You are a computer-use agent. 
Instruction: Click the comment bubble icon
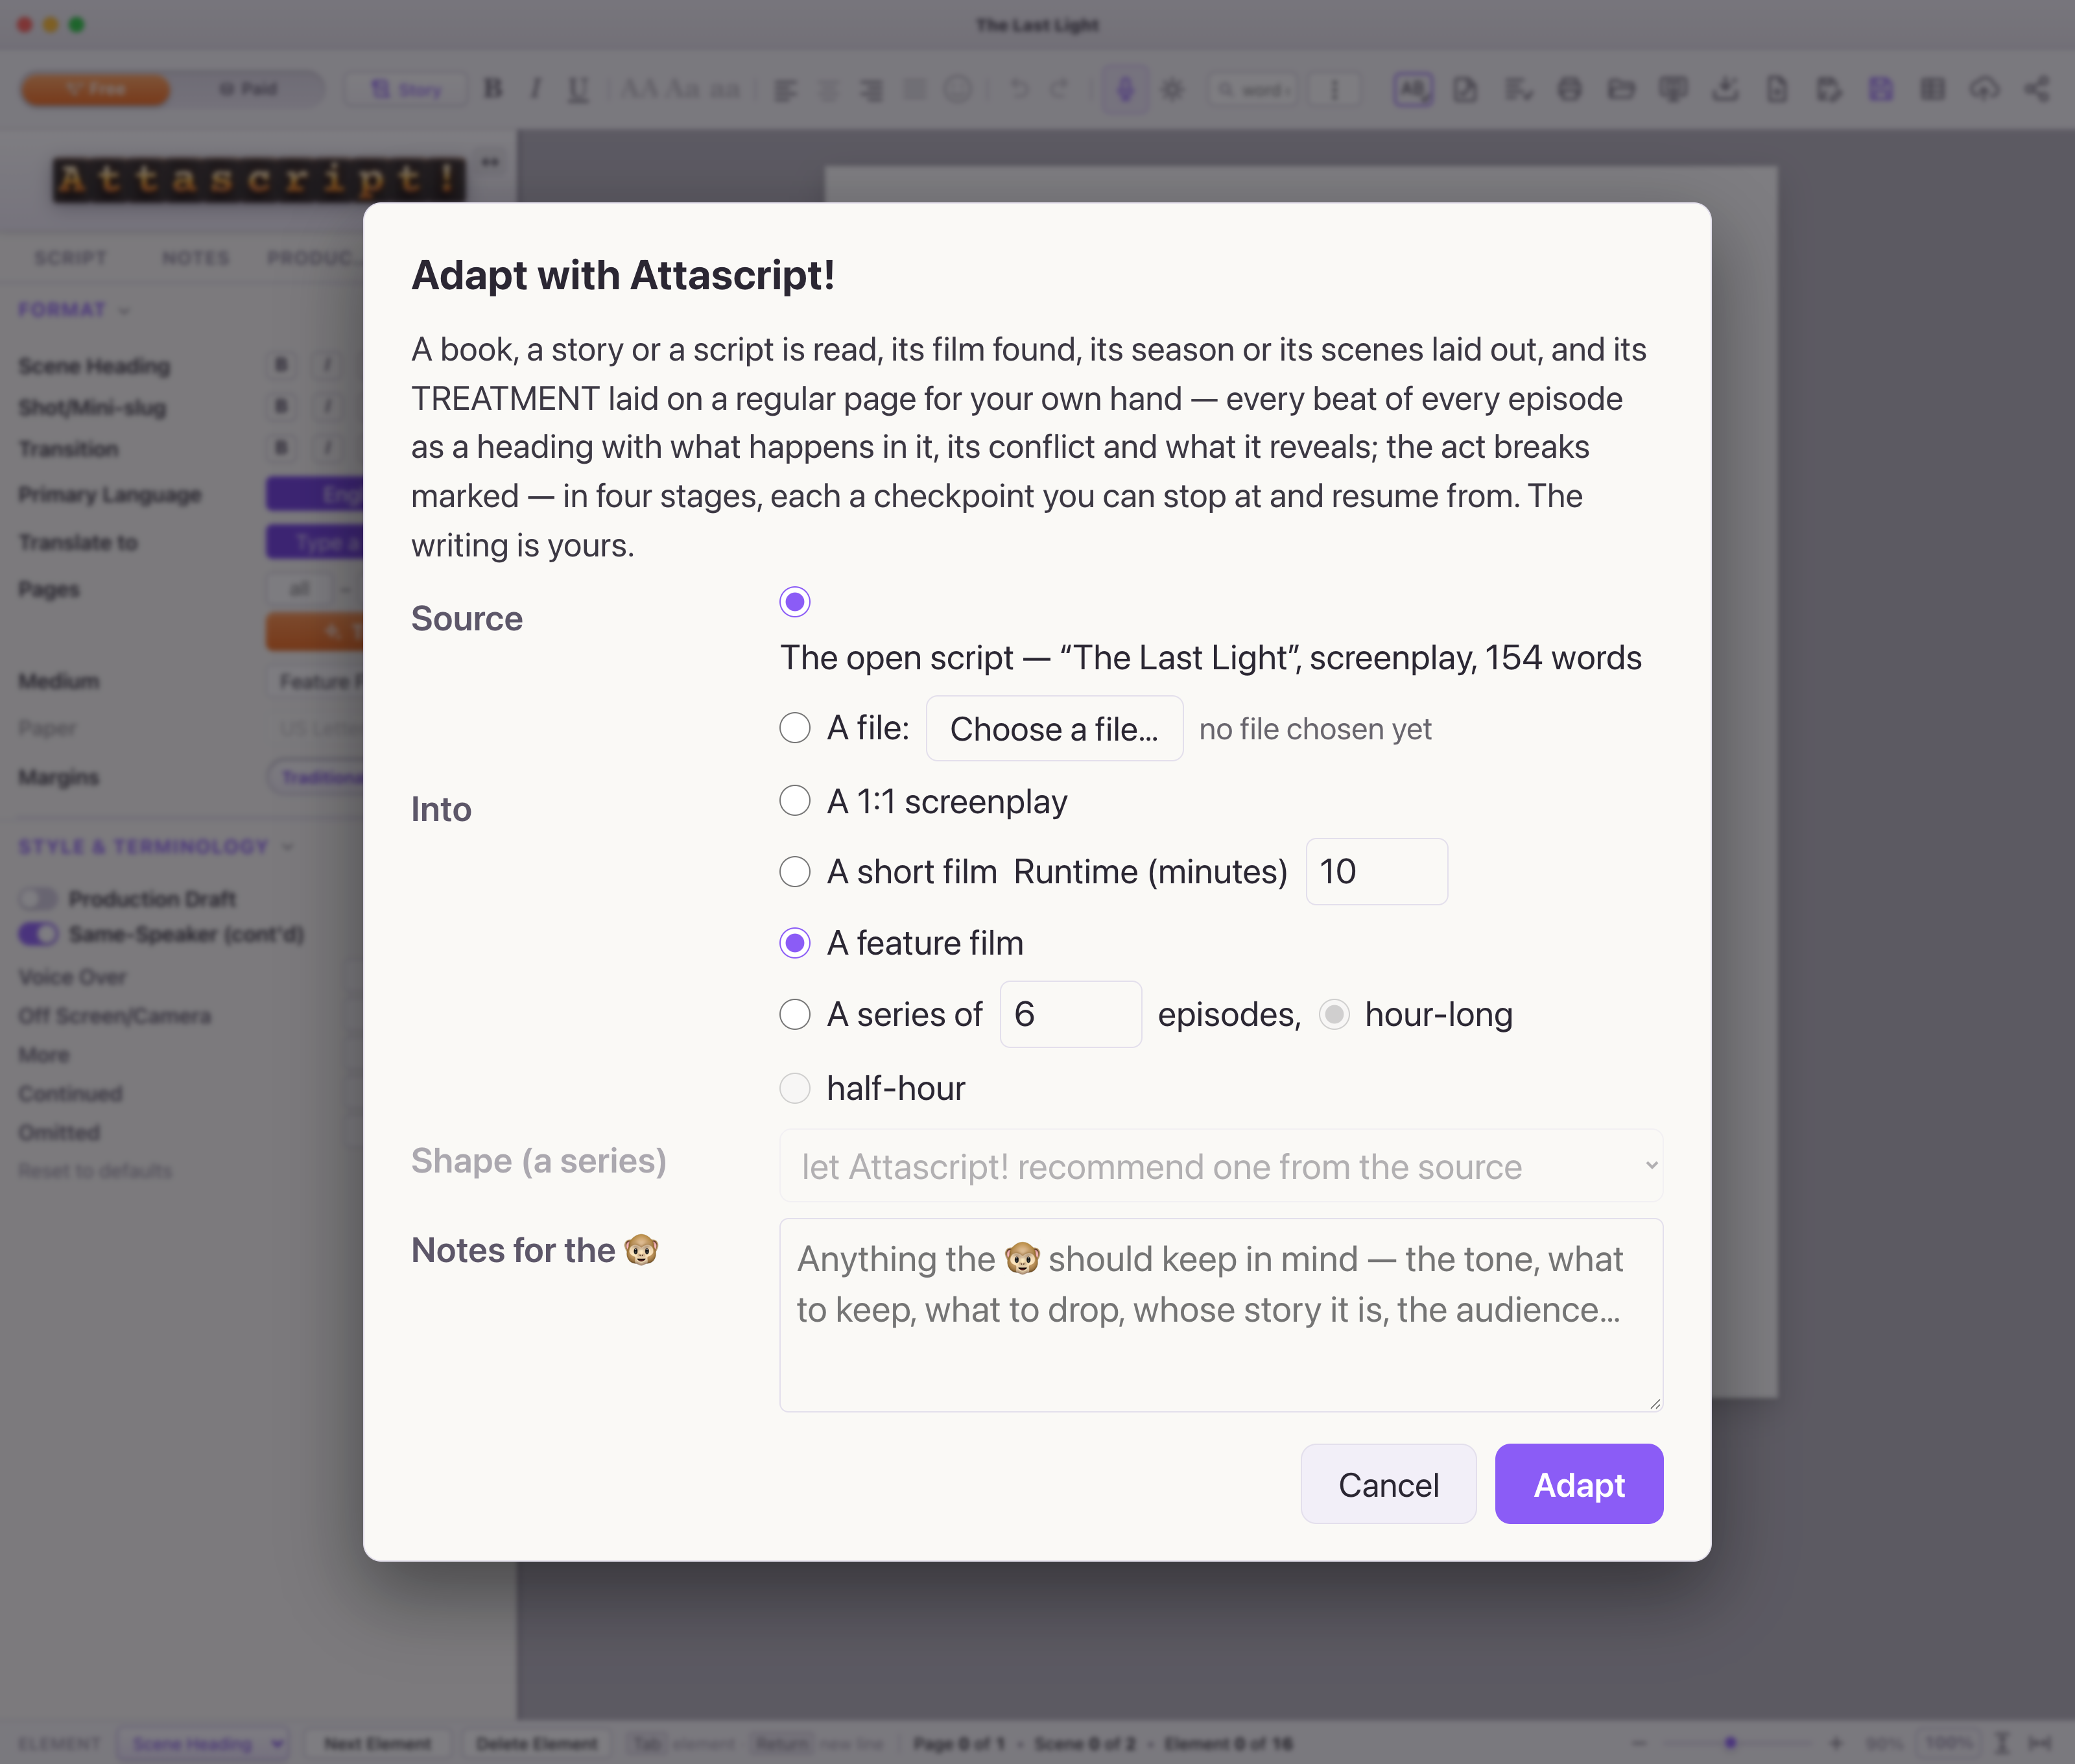pos(1673,89)
